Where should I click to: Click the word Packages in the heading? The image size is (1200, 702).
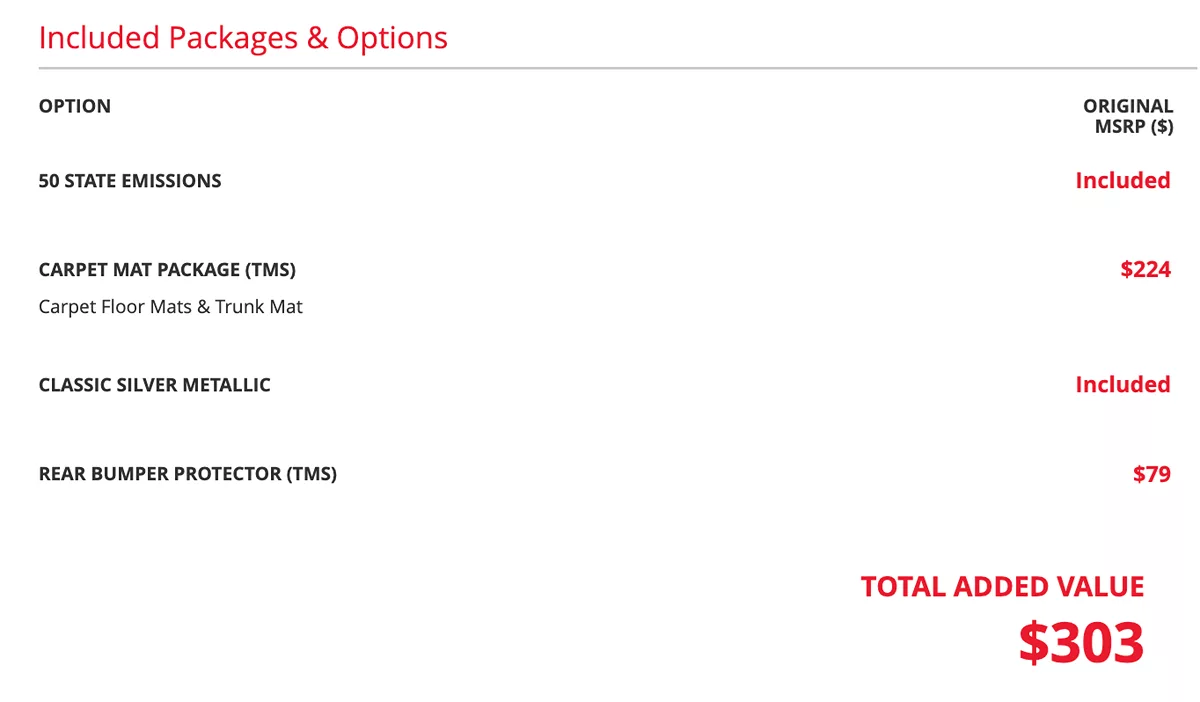[x=233, y=38]
